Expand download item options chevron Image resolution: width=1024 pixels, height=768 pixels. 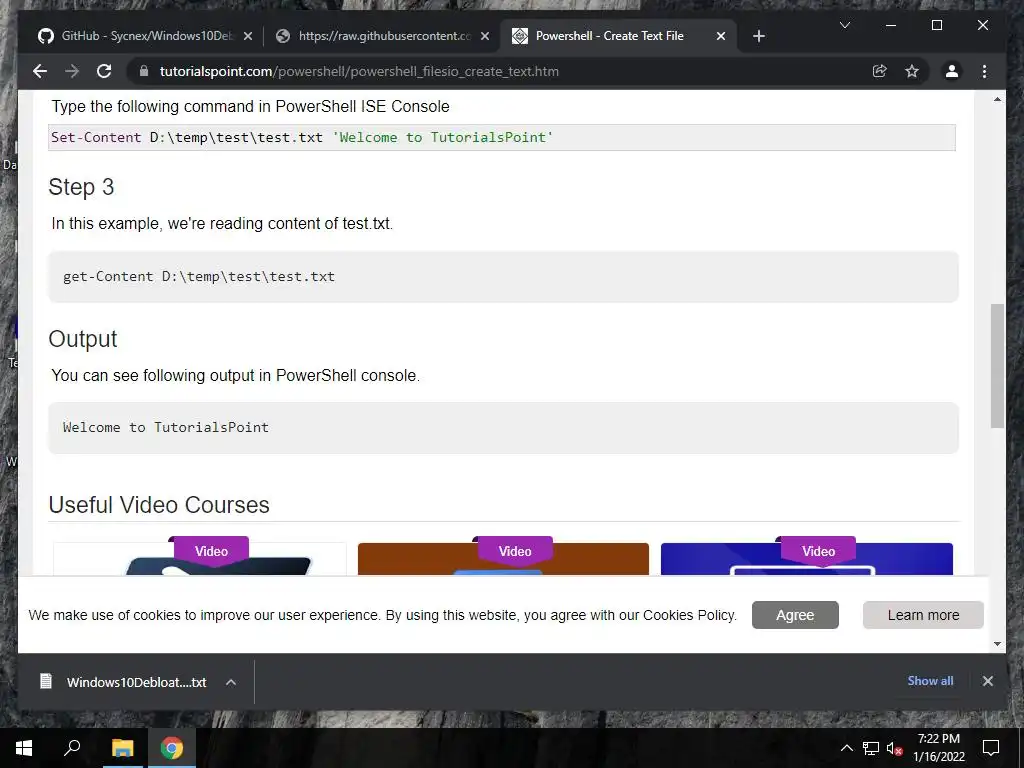[231, 682]
